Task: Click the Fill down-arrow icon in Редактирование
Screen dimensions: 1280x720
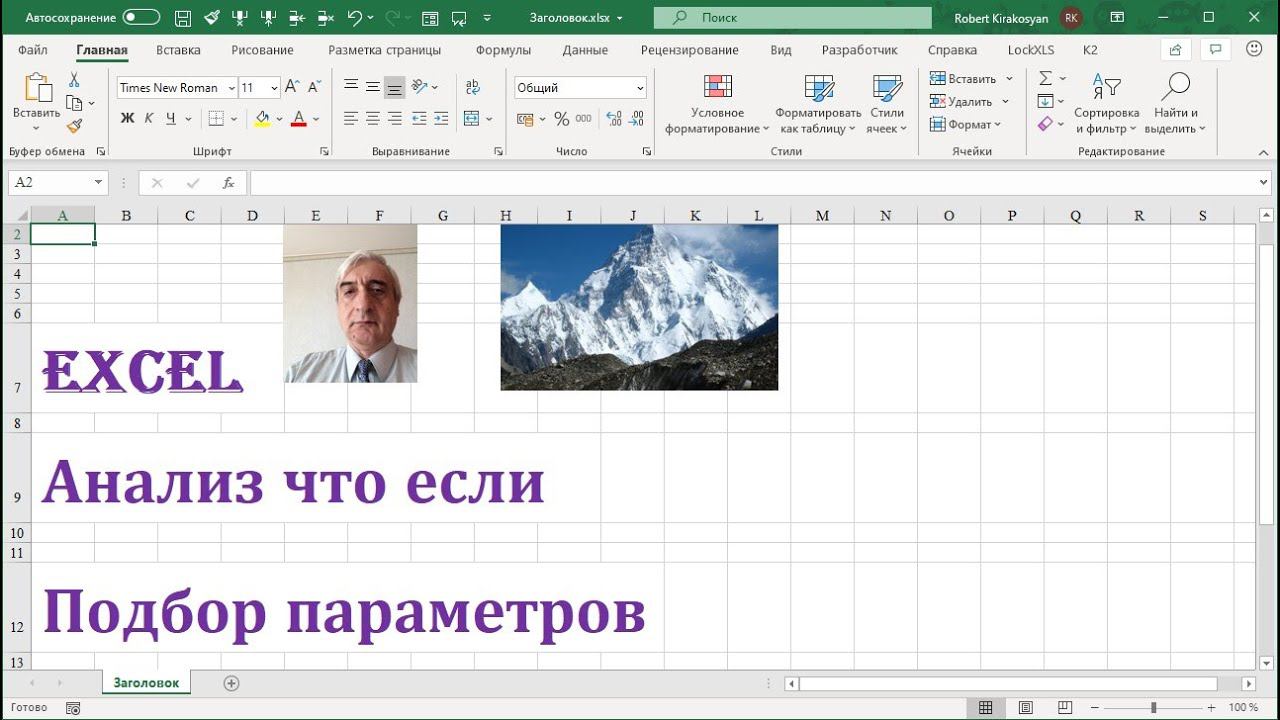Action: (x=1045, y=101)
